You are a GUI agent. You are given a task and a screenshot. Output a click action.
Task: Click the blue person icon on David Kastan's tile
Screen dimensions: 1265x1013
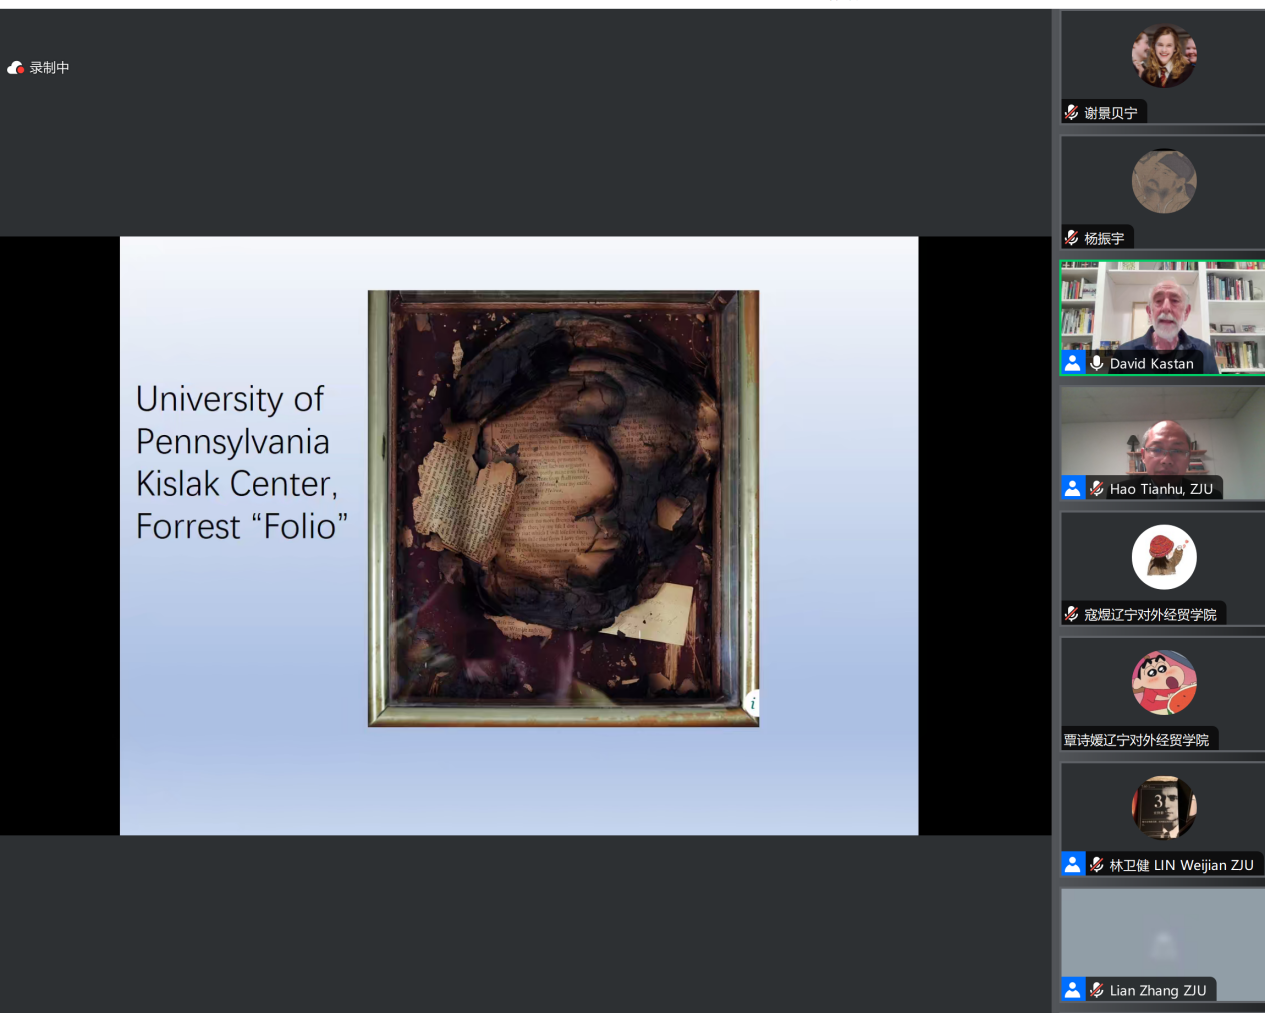(x=1072, y=363)
